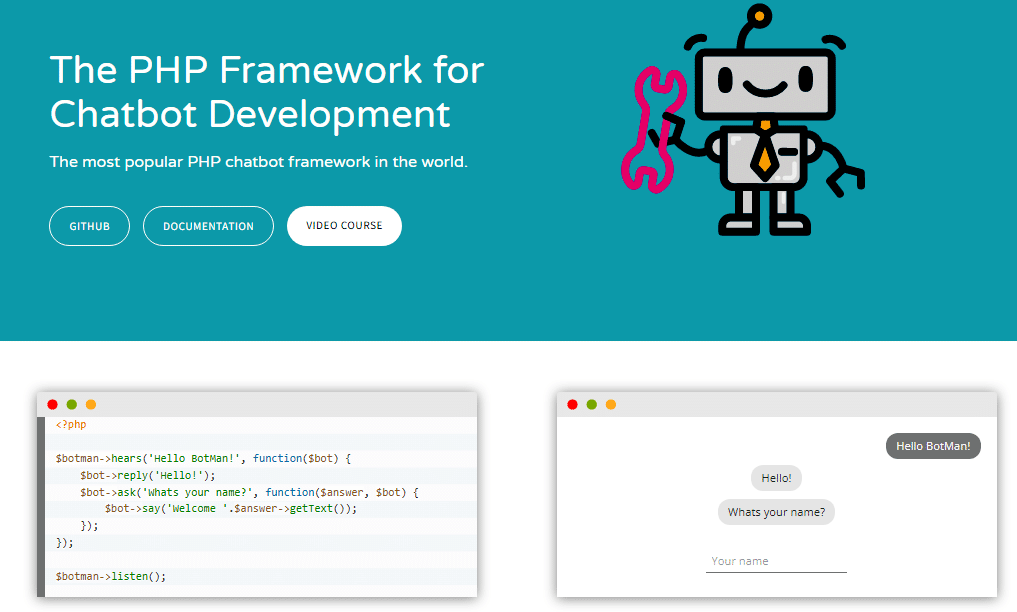Click the 'Whats your name?' chat bubble
This screenshot has height=612, width=1017.
[776, 512]
